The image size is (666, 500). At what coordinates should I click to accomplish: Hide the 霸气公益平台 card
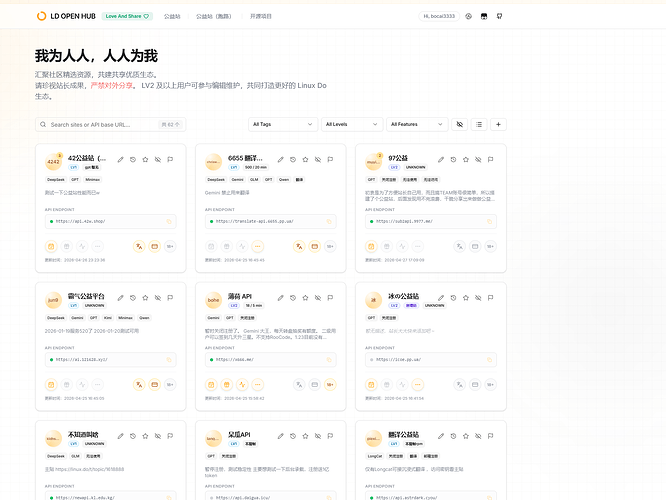[x=158, y=298]
